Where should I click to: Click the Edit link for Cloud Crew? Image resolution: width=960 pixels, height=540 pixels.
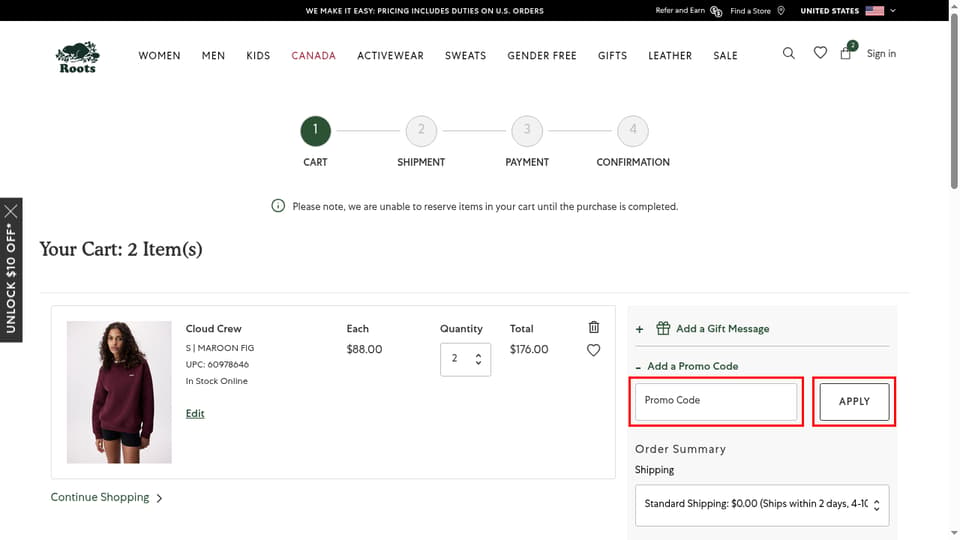pyautogui.click(x=195, y=414)
